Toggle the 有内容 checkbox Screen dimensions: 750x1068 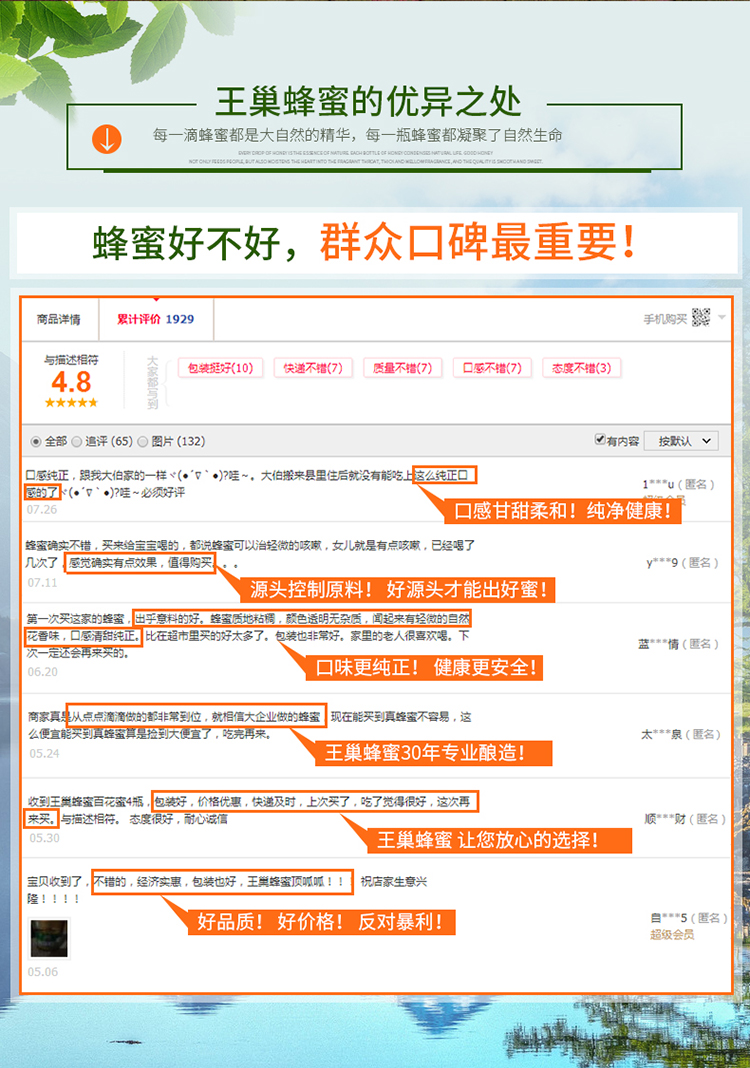tap(600, 440)
